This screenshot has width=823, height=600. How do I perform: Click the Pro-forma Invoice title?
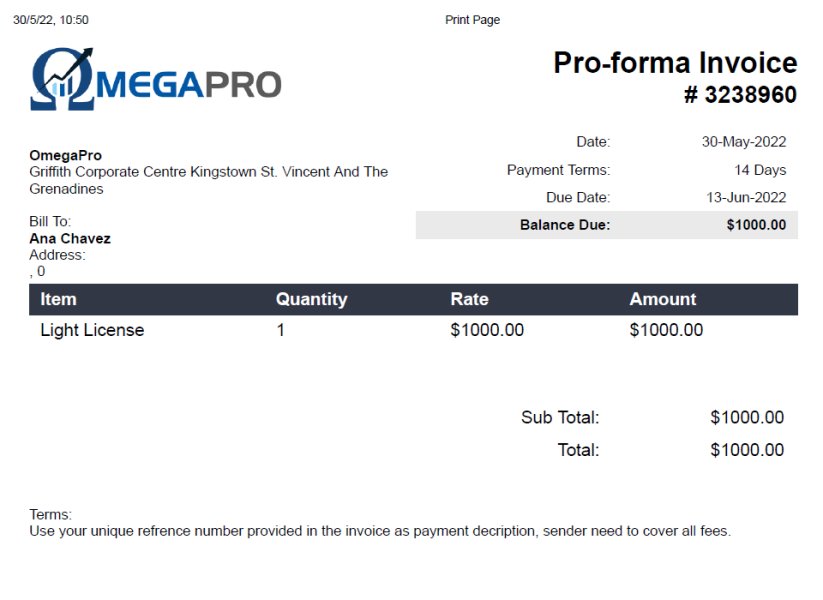[675, 63]
